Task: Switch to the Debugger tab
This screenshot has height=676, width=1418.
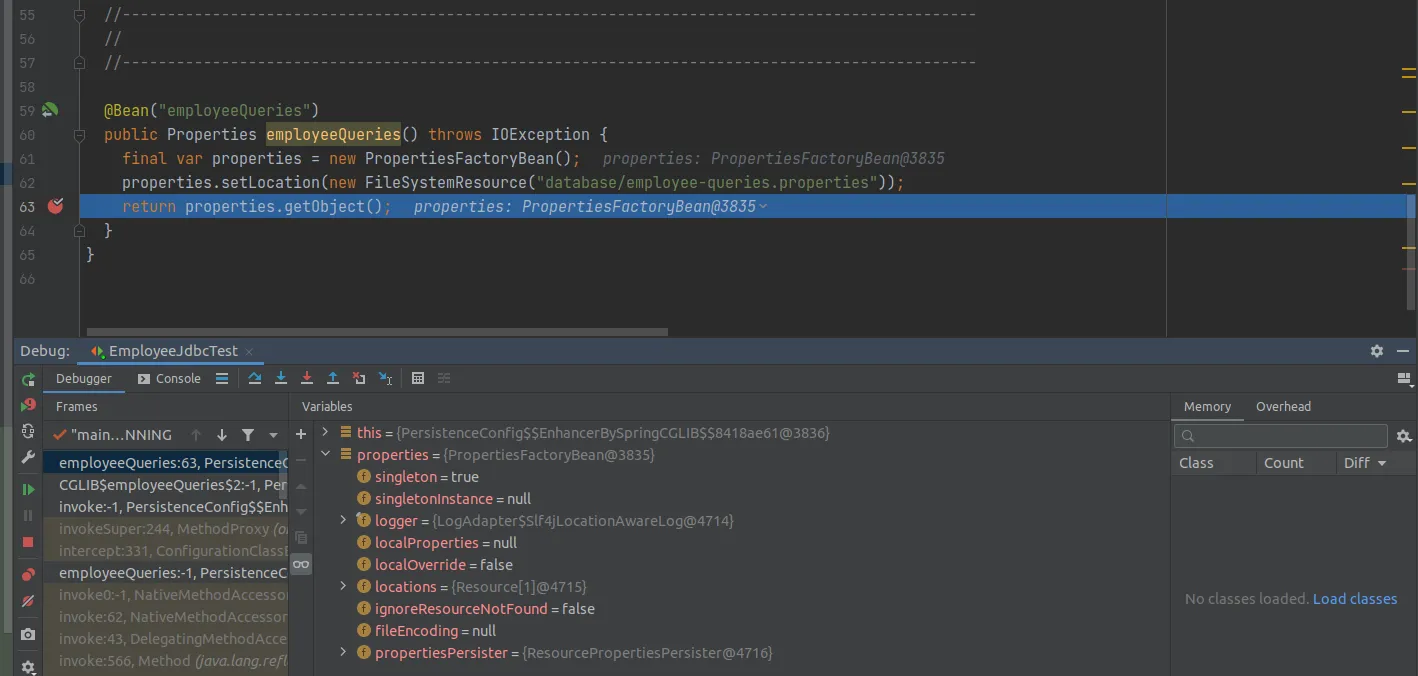Action: (x=84, y=379)
